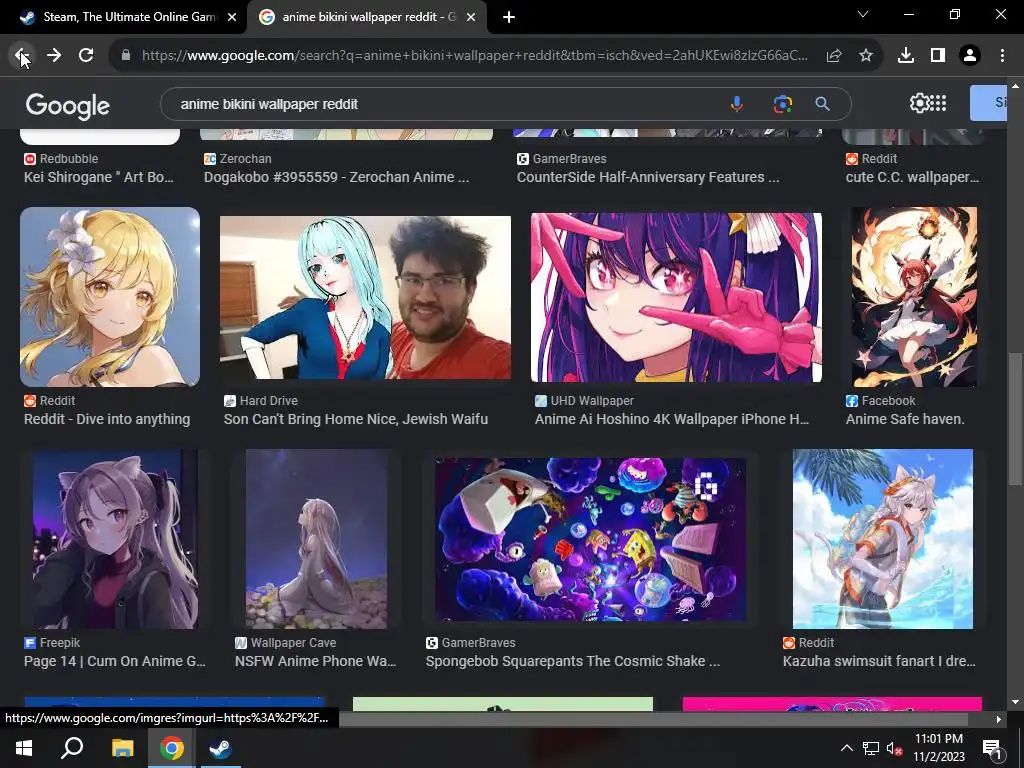Open network status tray icon

pos(871,748)
